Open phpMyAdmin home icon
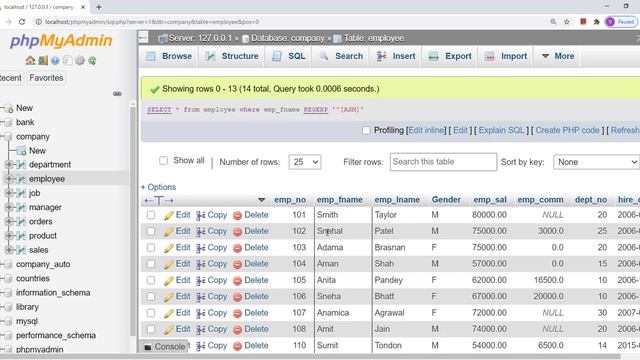This screenshot has width=640, height=360. tap(30, 61)
